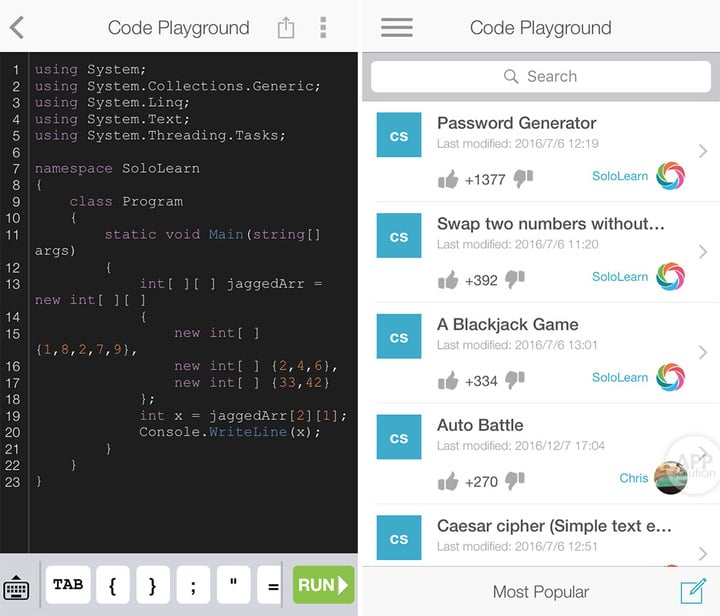Tap the share icon in code editor header
Viewport: 720px width, 616px height.
[x=286, y=28]
